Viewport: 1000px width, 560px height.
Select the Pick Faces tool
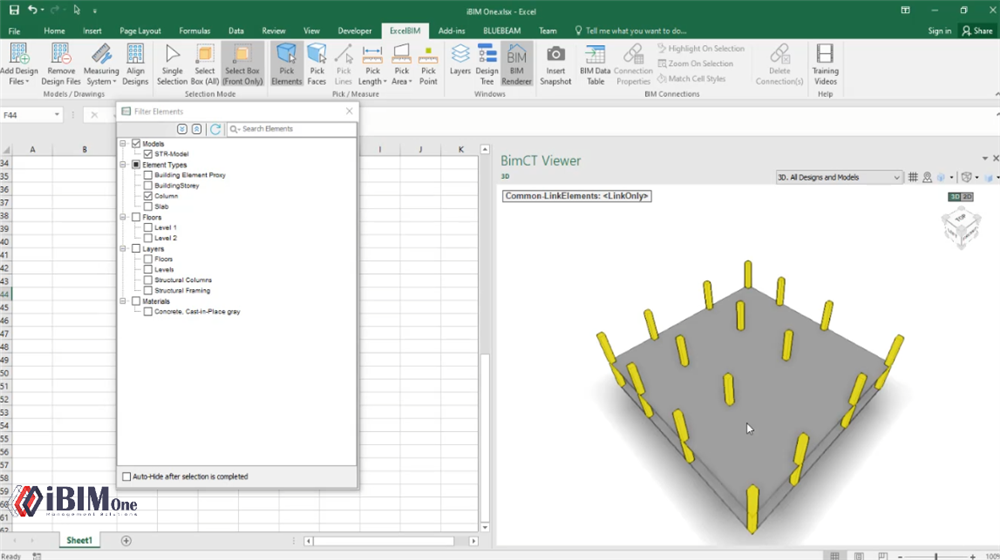tap(316, 64)
